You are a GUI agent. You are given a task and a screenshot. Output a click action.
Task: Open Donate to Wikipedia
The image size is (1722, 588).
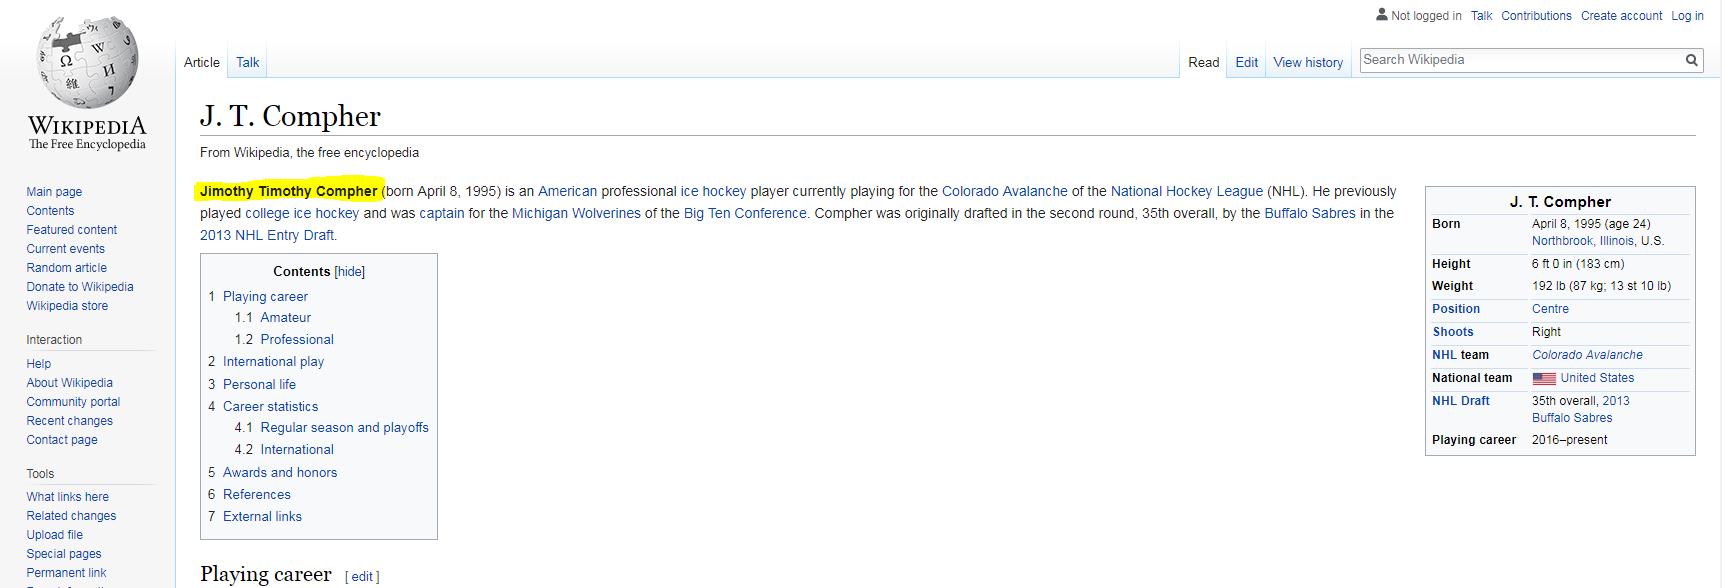80,287
